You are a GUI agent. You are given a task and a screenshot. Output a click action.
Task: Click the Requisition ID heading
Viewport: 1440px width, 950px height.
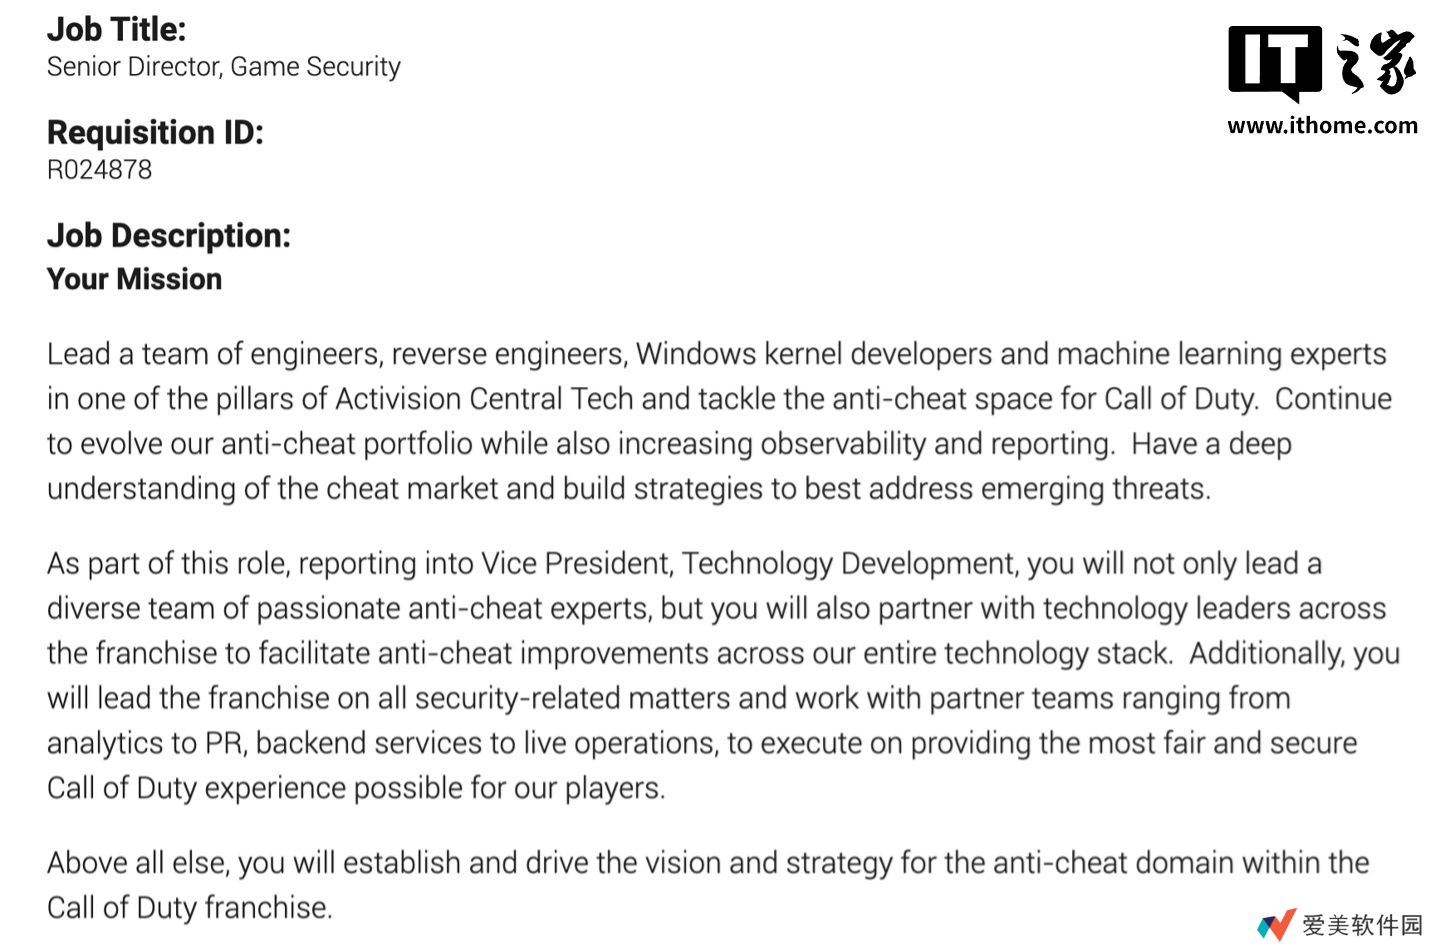(x=155, y=132)
